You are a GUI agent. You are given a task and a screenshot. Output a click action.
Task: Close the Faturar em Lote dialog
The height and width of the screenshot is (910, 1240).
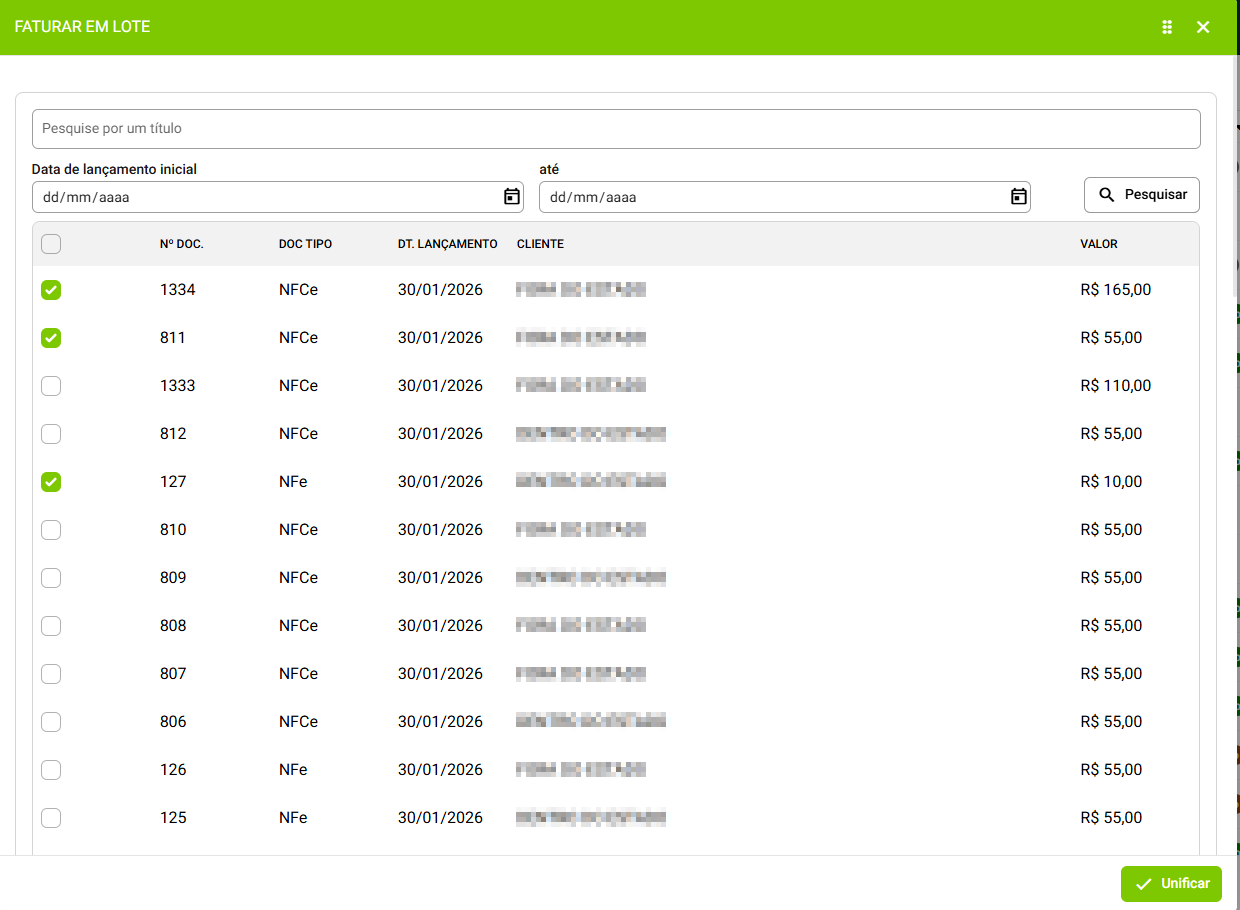pos(1203,27)
